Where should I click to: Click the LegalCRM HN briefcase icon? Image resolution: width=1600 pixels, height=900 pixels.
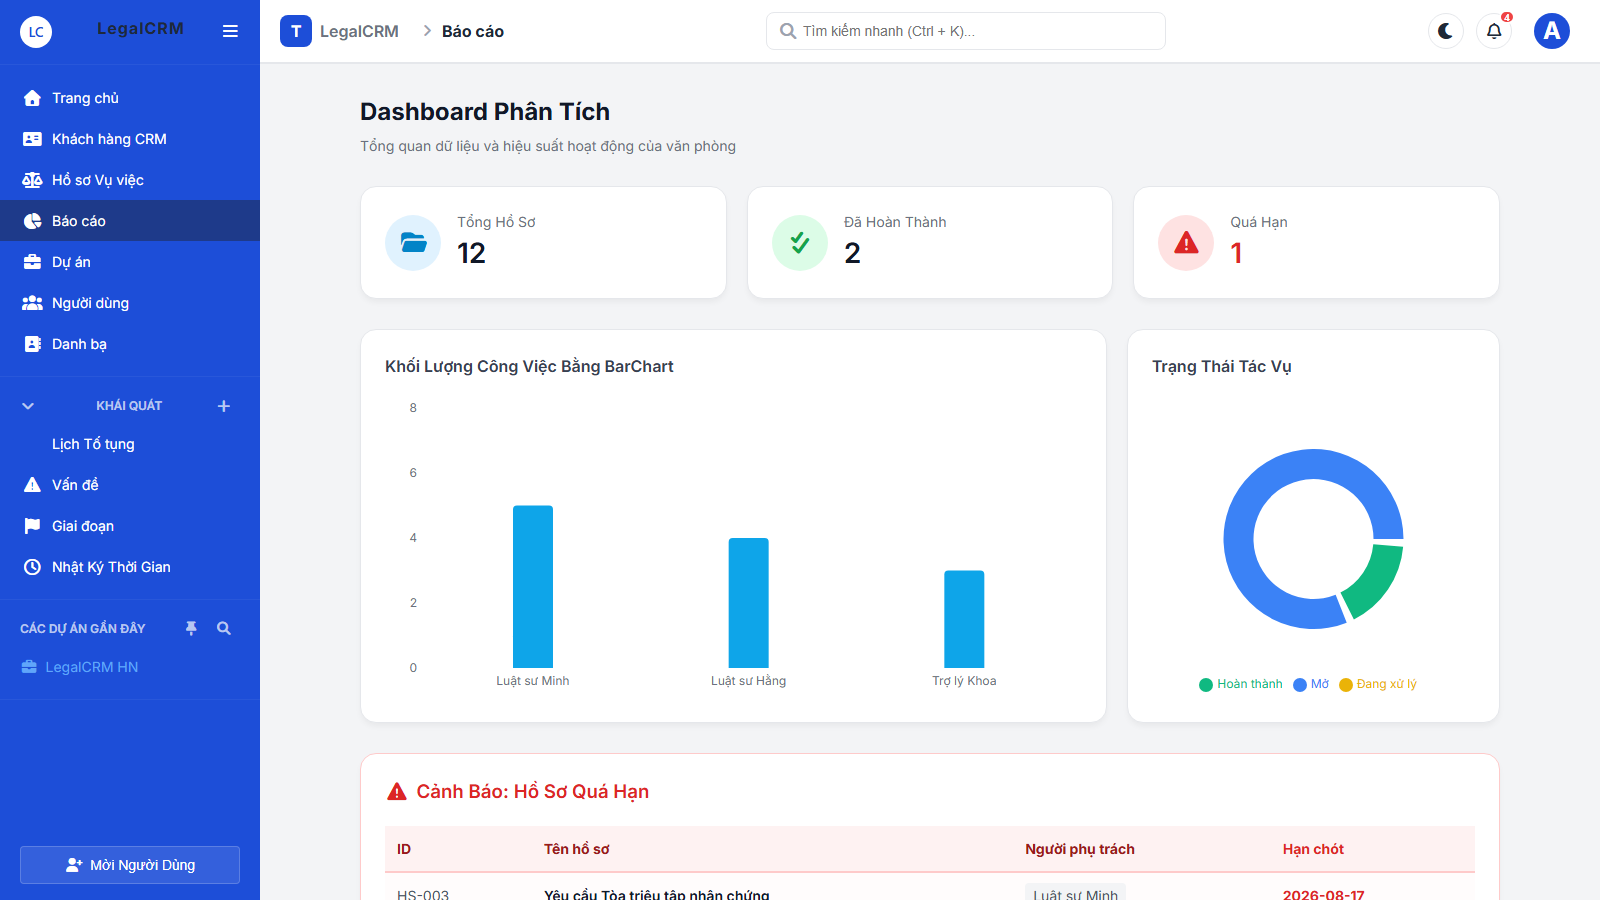pos(29,667)
